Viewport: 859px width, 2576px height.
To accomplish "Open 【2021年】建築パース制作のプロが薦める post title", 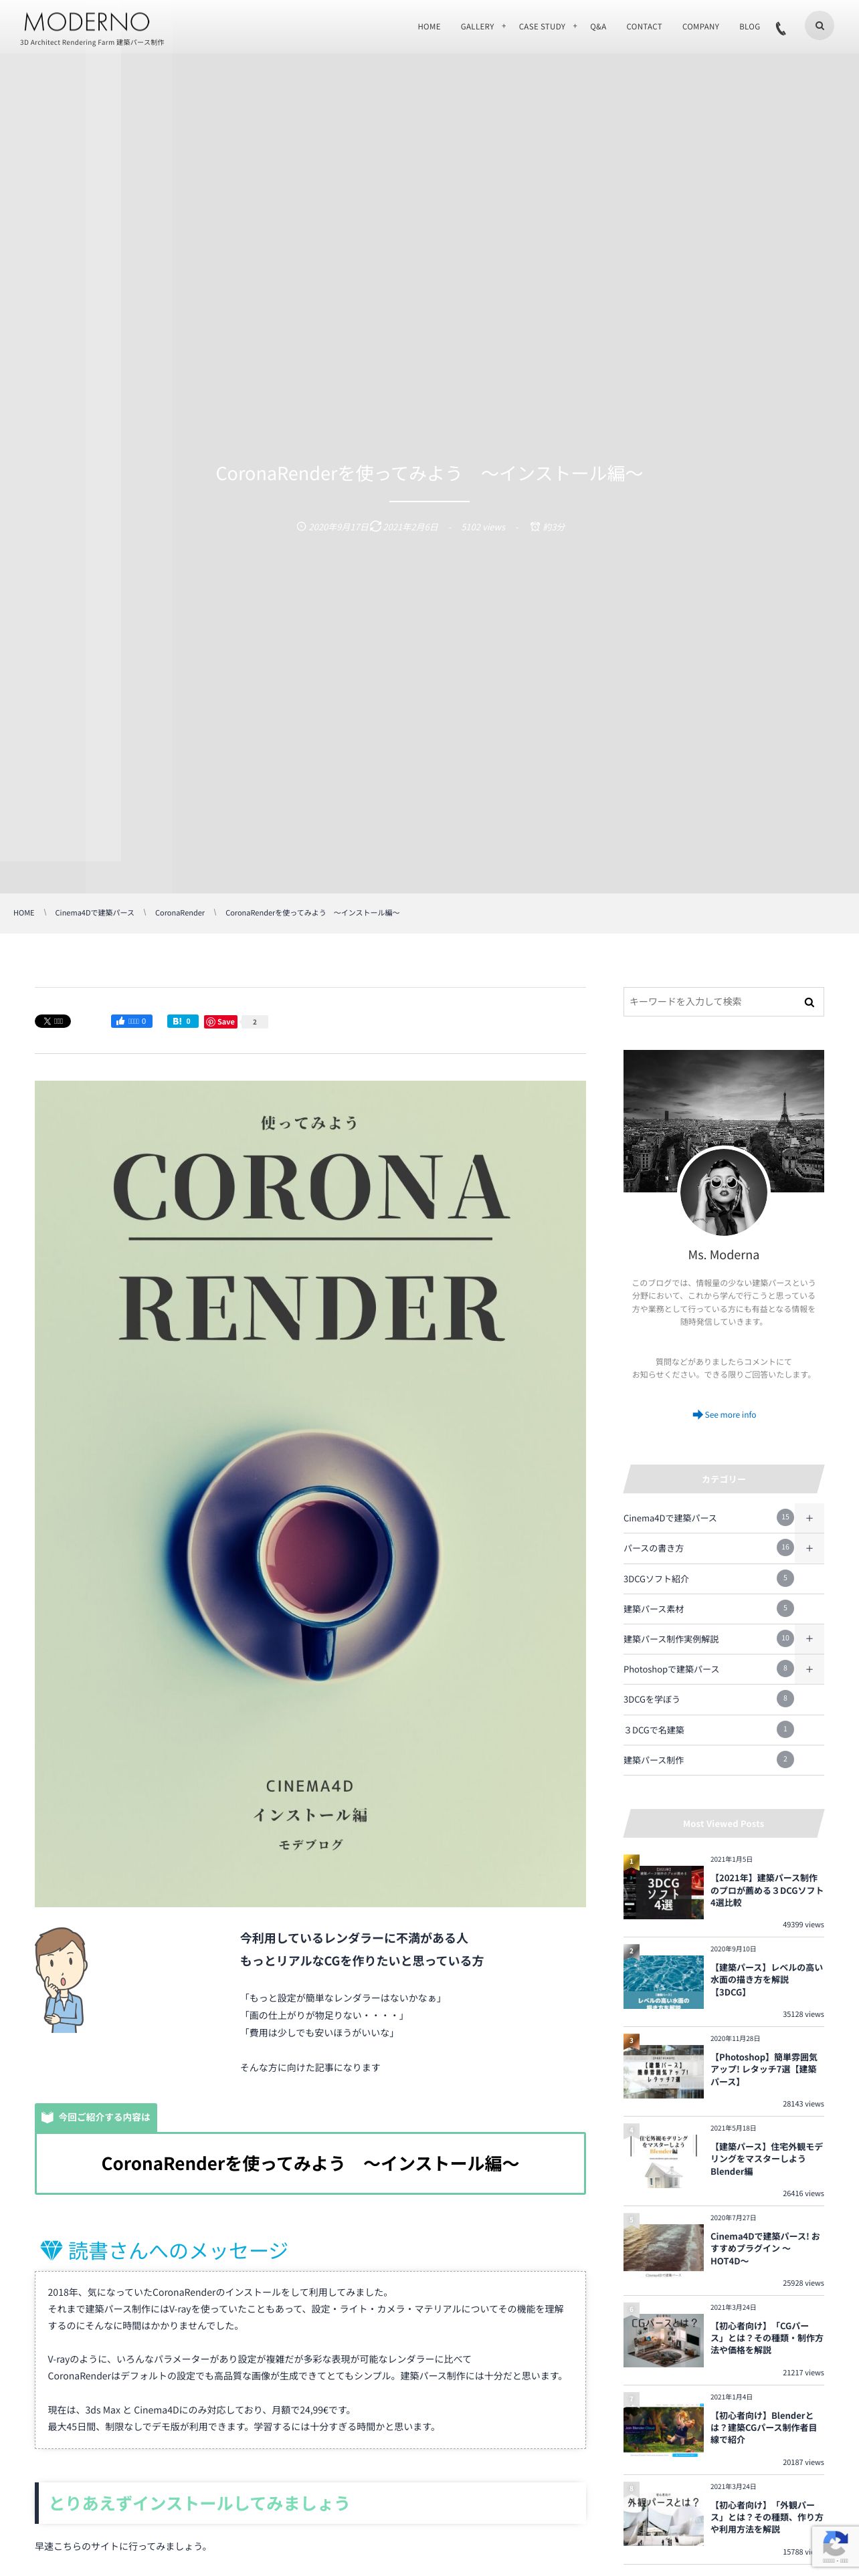I will [x=767, y=1890].
